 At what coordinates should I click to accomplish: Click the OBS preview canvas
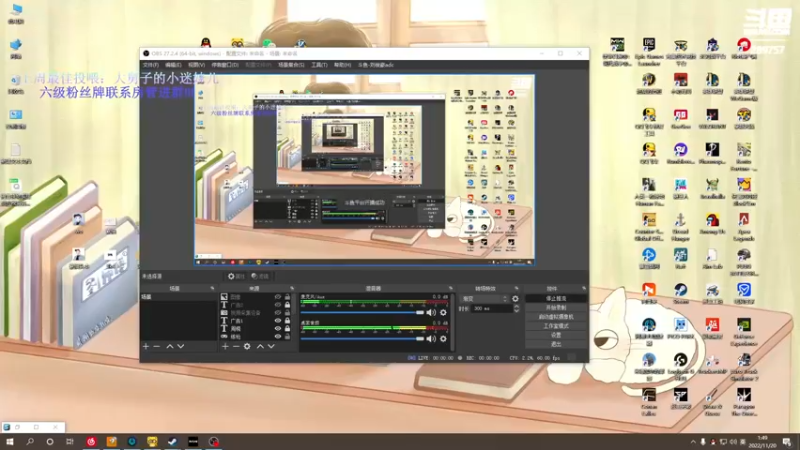(364, 170)
